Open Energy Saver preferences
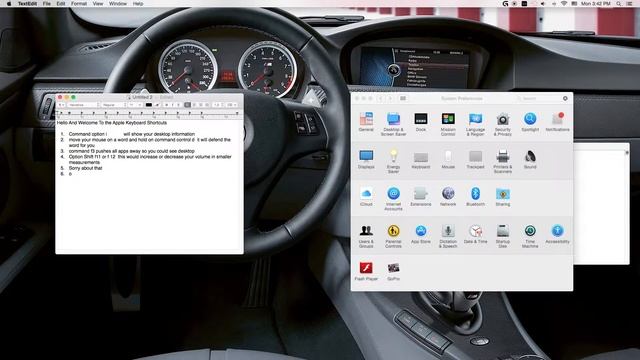Viewport: 640px width, 360px height. click(x=393, y=161)
